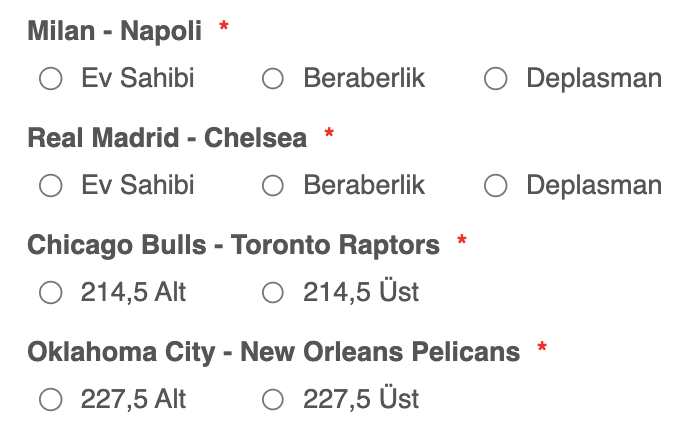Viewport: 690px width, 430px height.
Task: Choose the 214,5 Üst option
Action: tap(273, 293)
